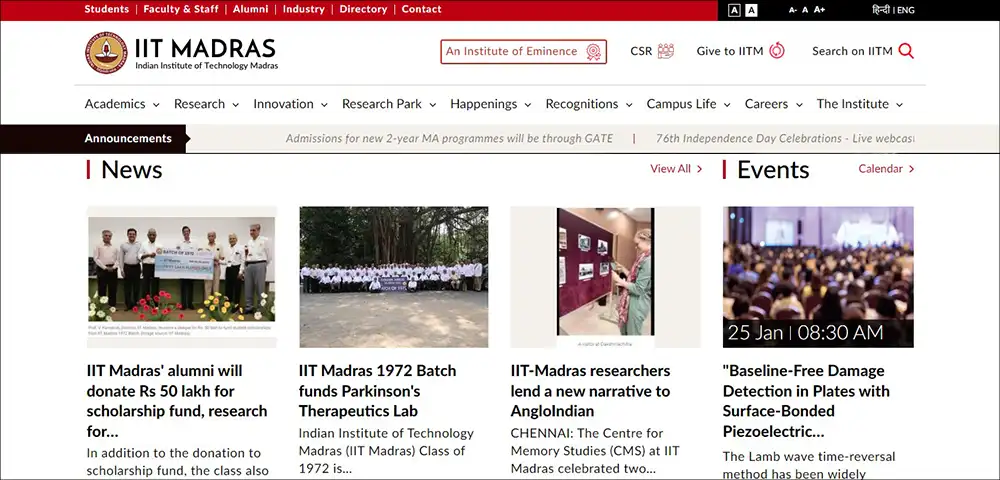Switch language to Hindi

coord(881,10)
